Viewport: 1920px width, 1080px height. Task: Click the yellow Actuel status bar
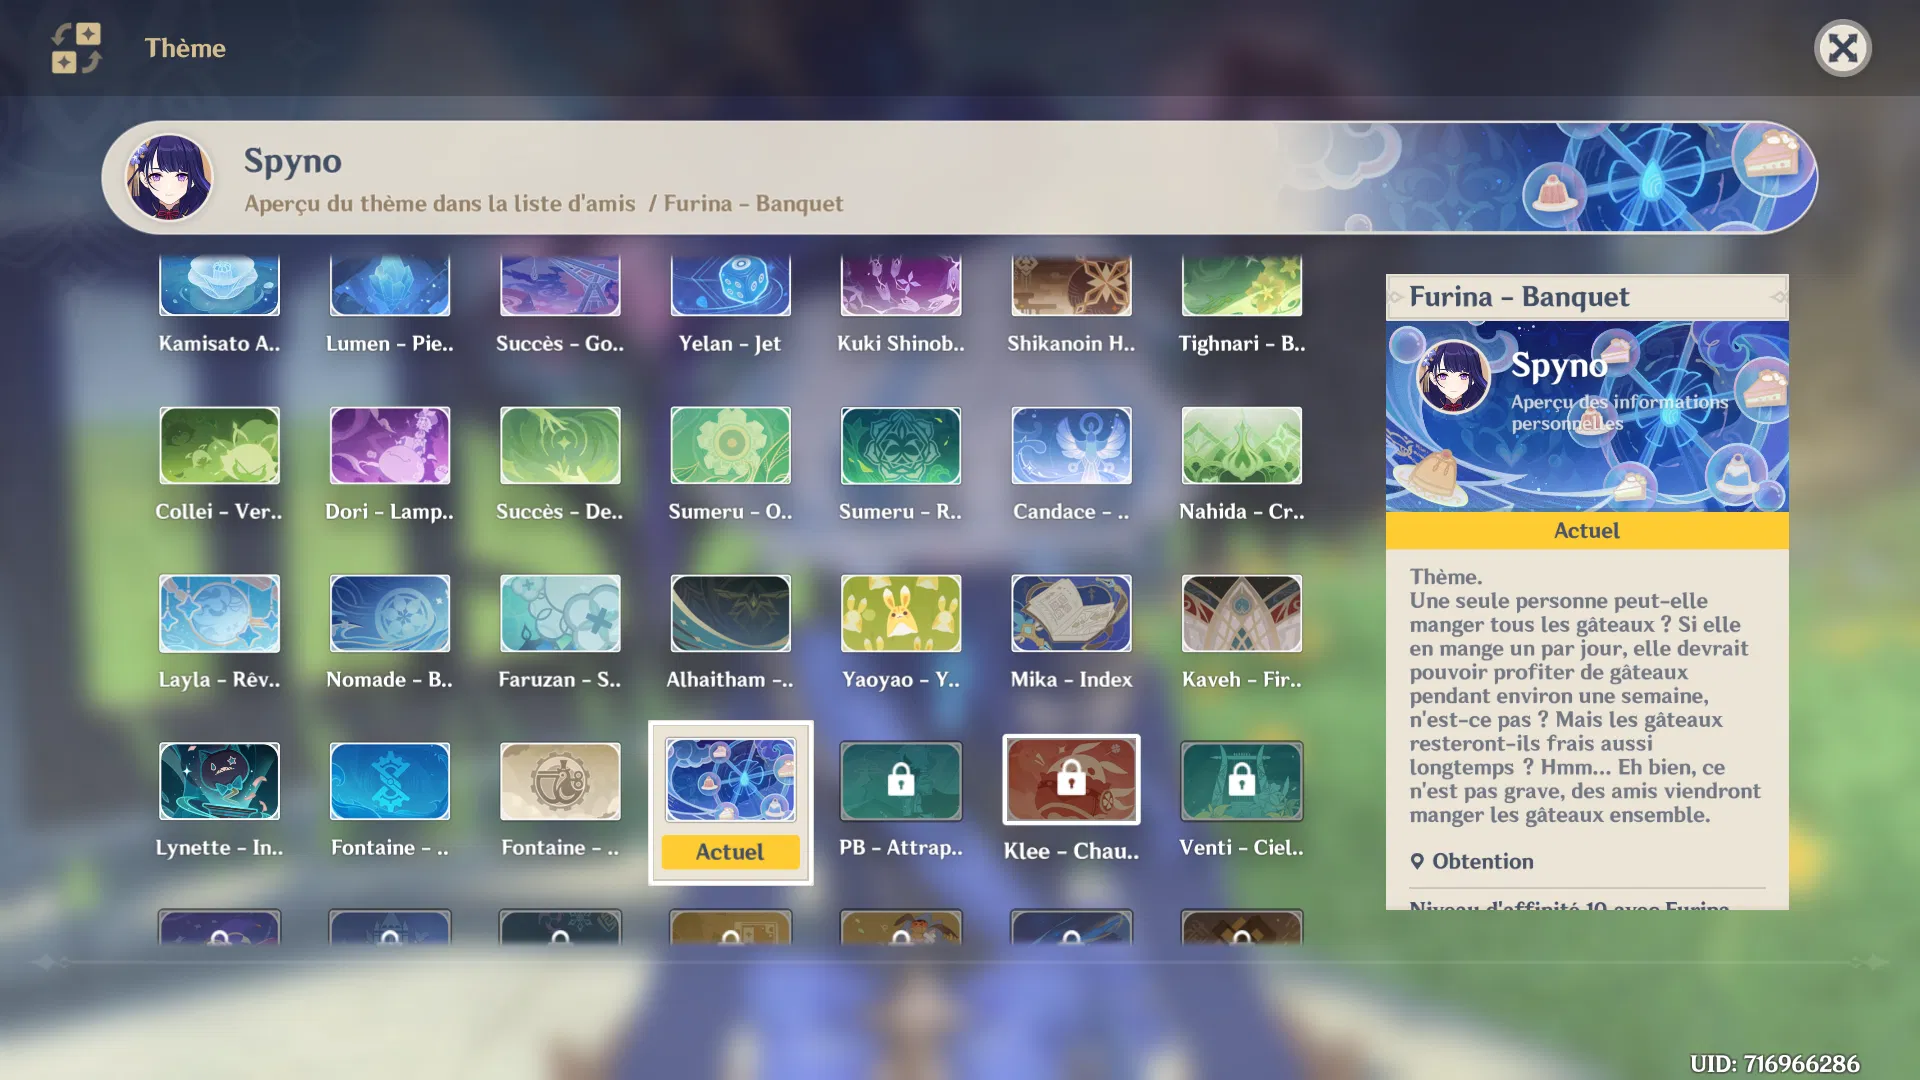coord(1586,531)
